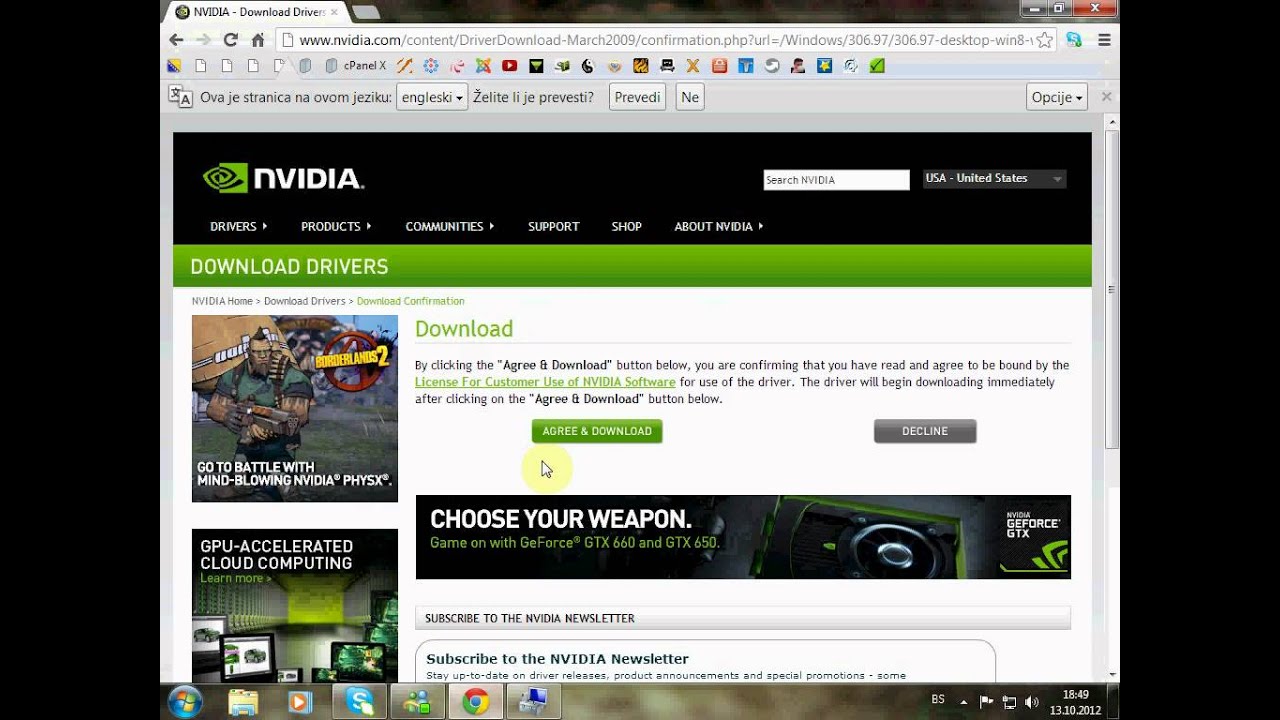Image resolution: width=1280 pixels, height=720 pixels.
Task: Open the green checkmark bookmark icon
Action: [x=876, y=66]
